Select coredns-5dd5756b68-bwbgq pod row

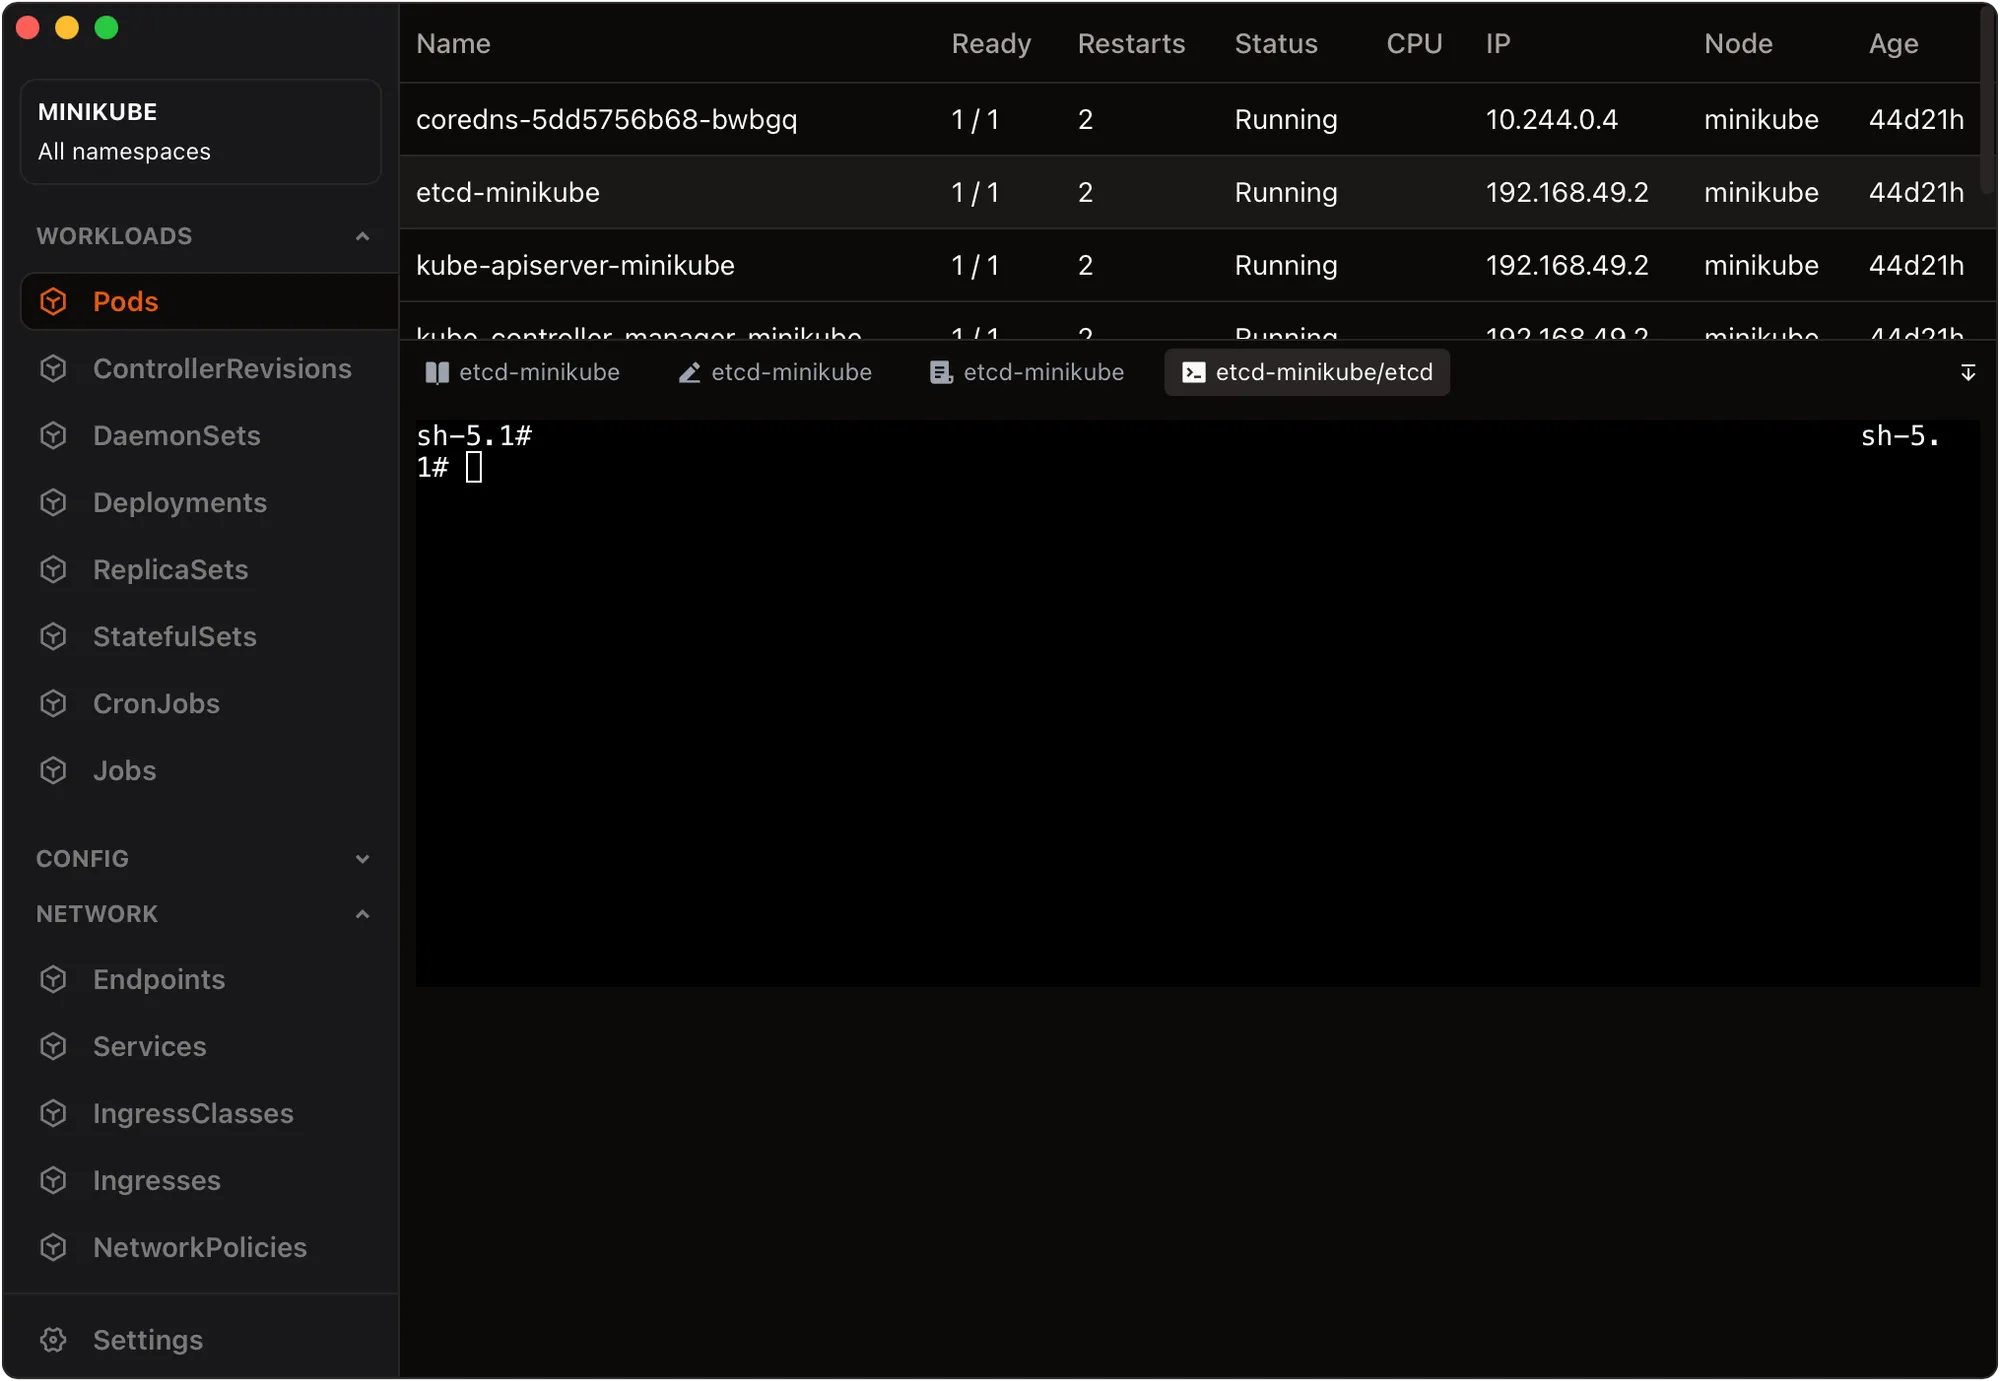pos(1190,119)
